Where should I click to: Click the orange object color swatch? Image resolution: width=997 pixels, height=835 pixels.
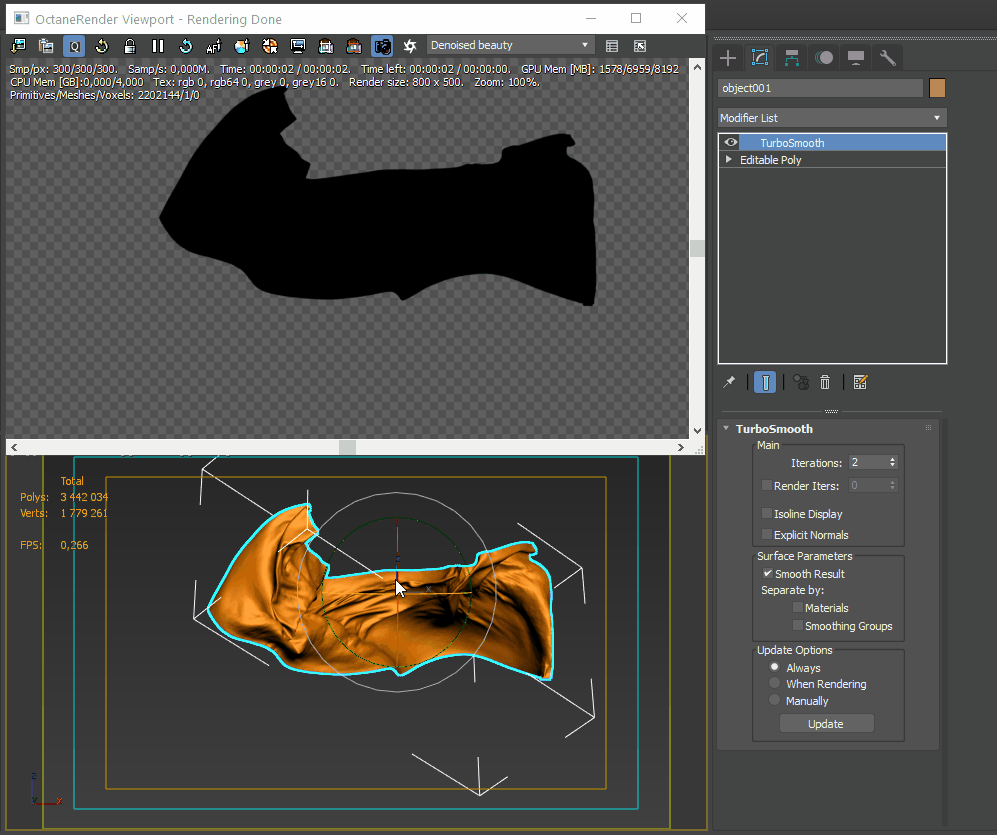pos(937,88)
